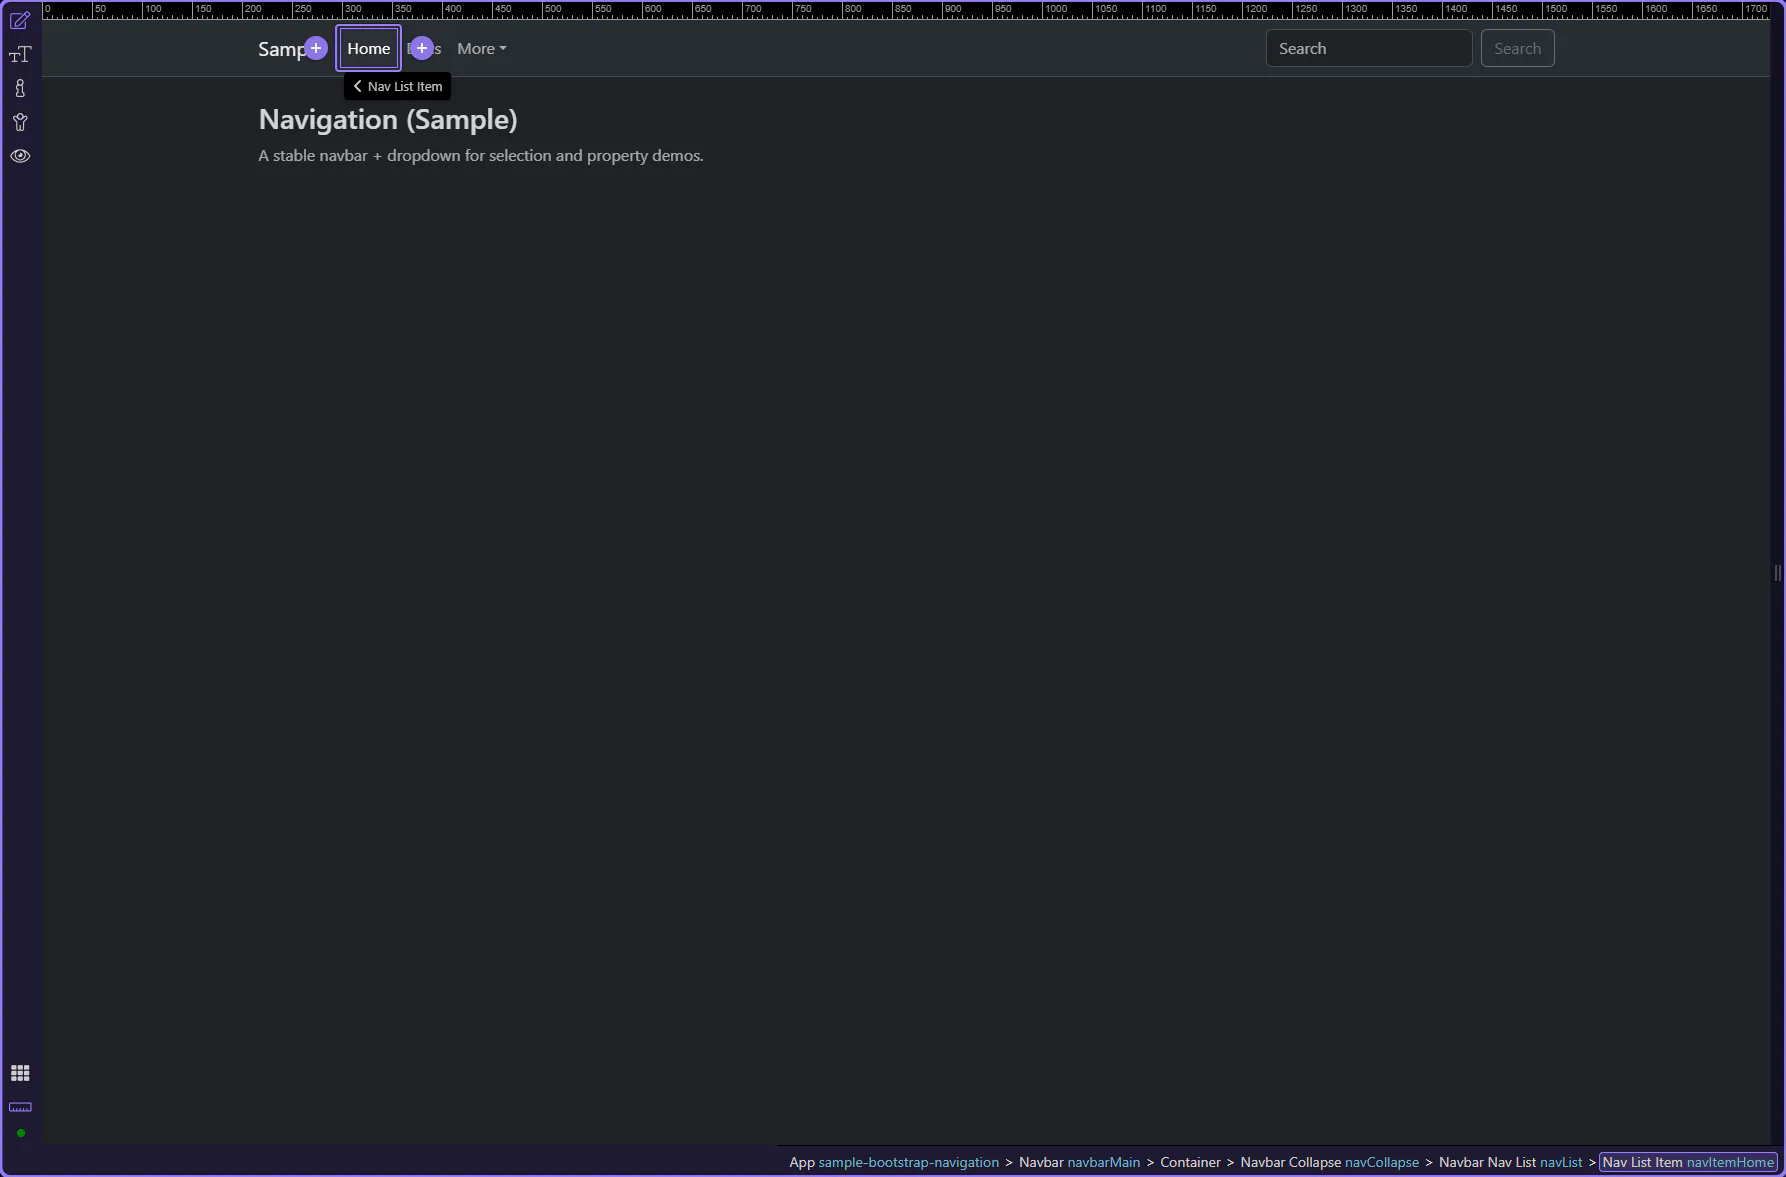The image size is (1786, 1177).
Task: Click the info icon in left sidebar
Action: click(20, 89)
